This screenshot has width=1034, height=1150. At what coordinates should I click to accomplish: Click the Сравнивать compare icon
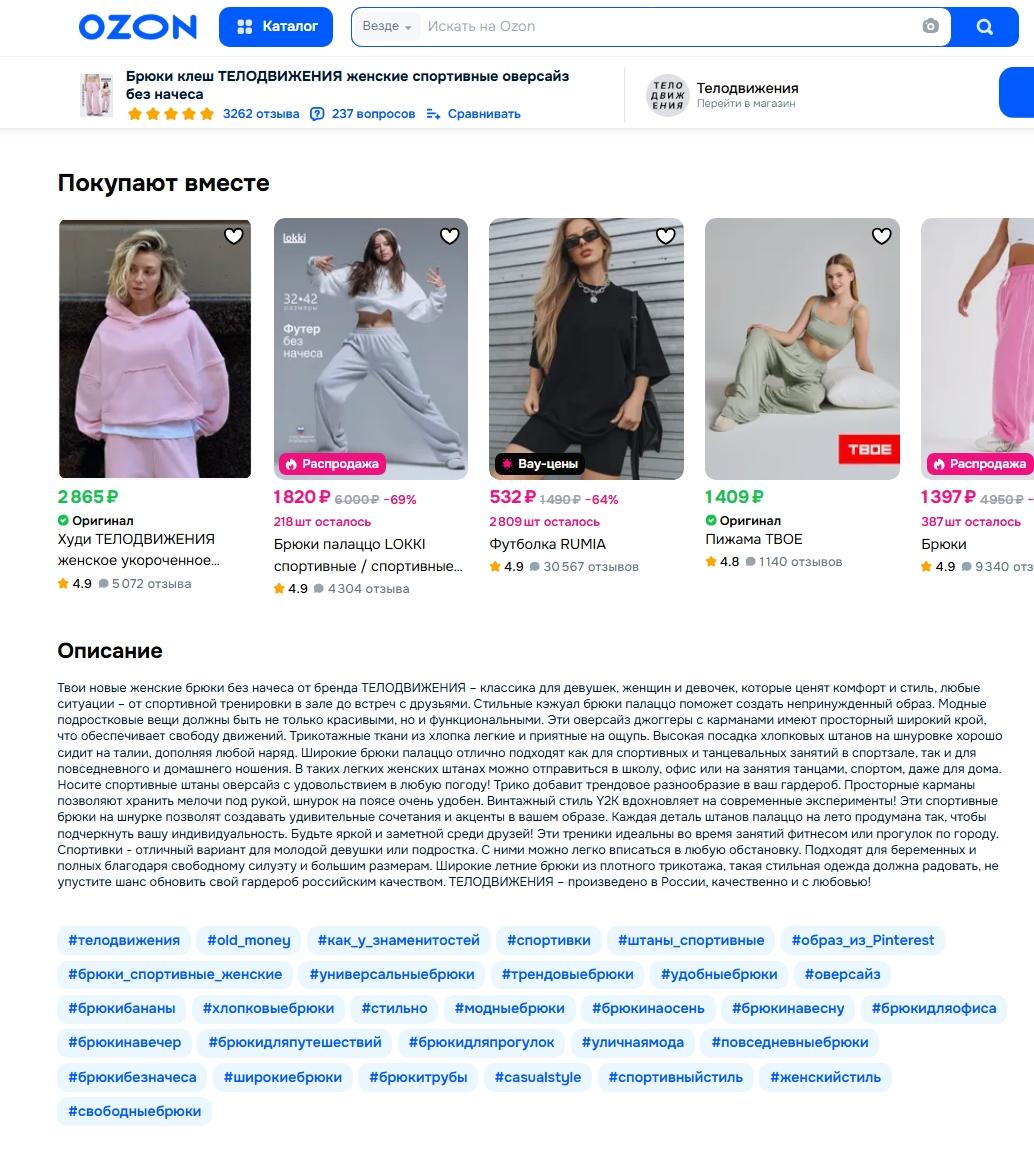pos(433,114)
